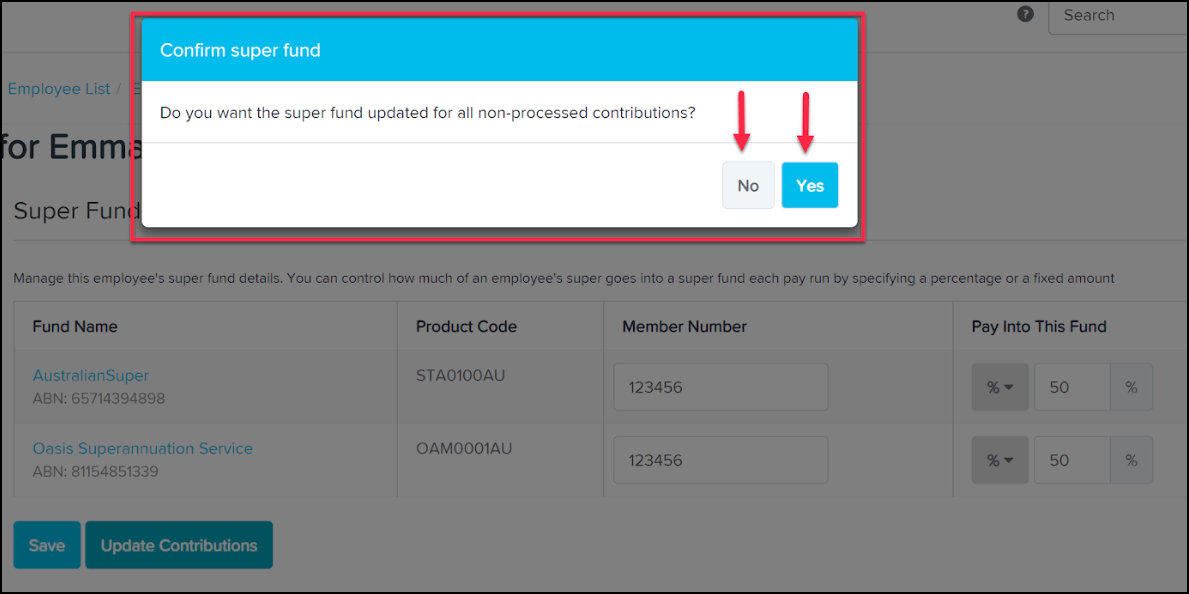Expand AustralianSuper percent type dropdown
This screenshot has height=594, width=1189.
click(1000, 387)
